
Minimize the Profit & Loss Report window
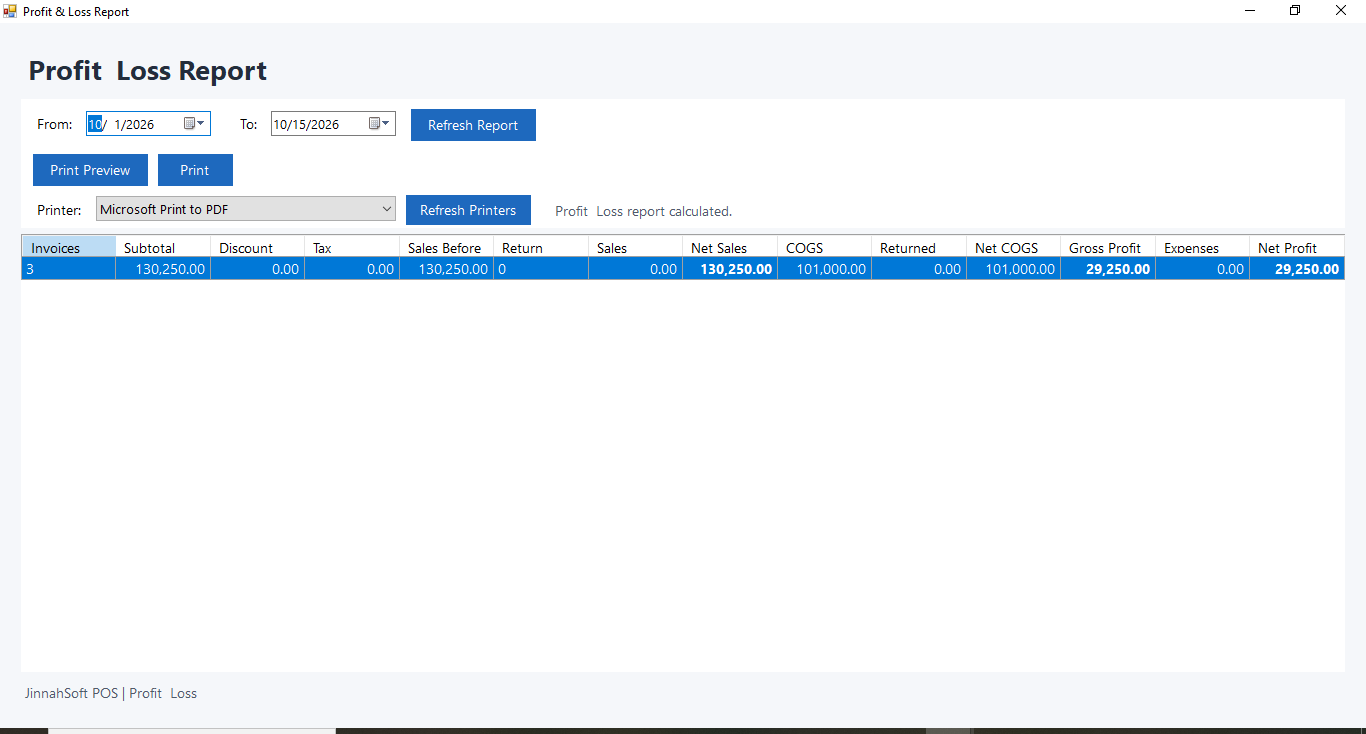click(x=1250, y=11)
